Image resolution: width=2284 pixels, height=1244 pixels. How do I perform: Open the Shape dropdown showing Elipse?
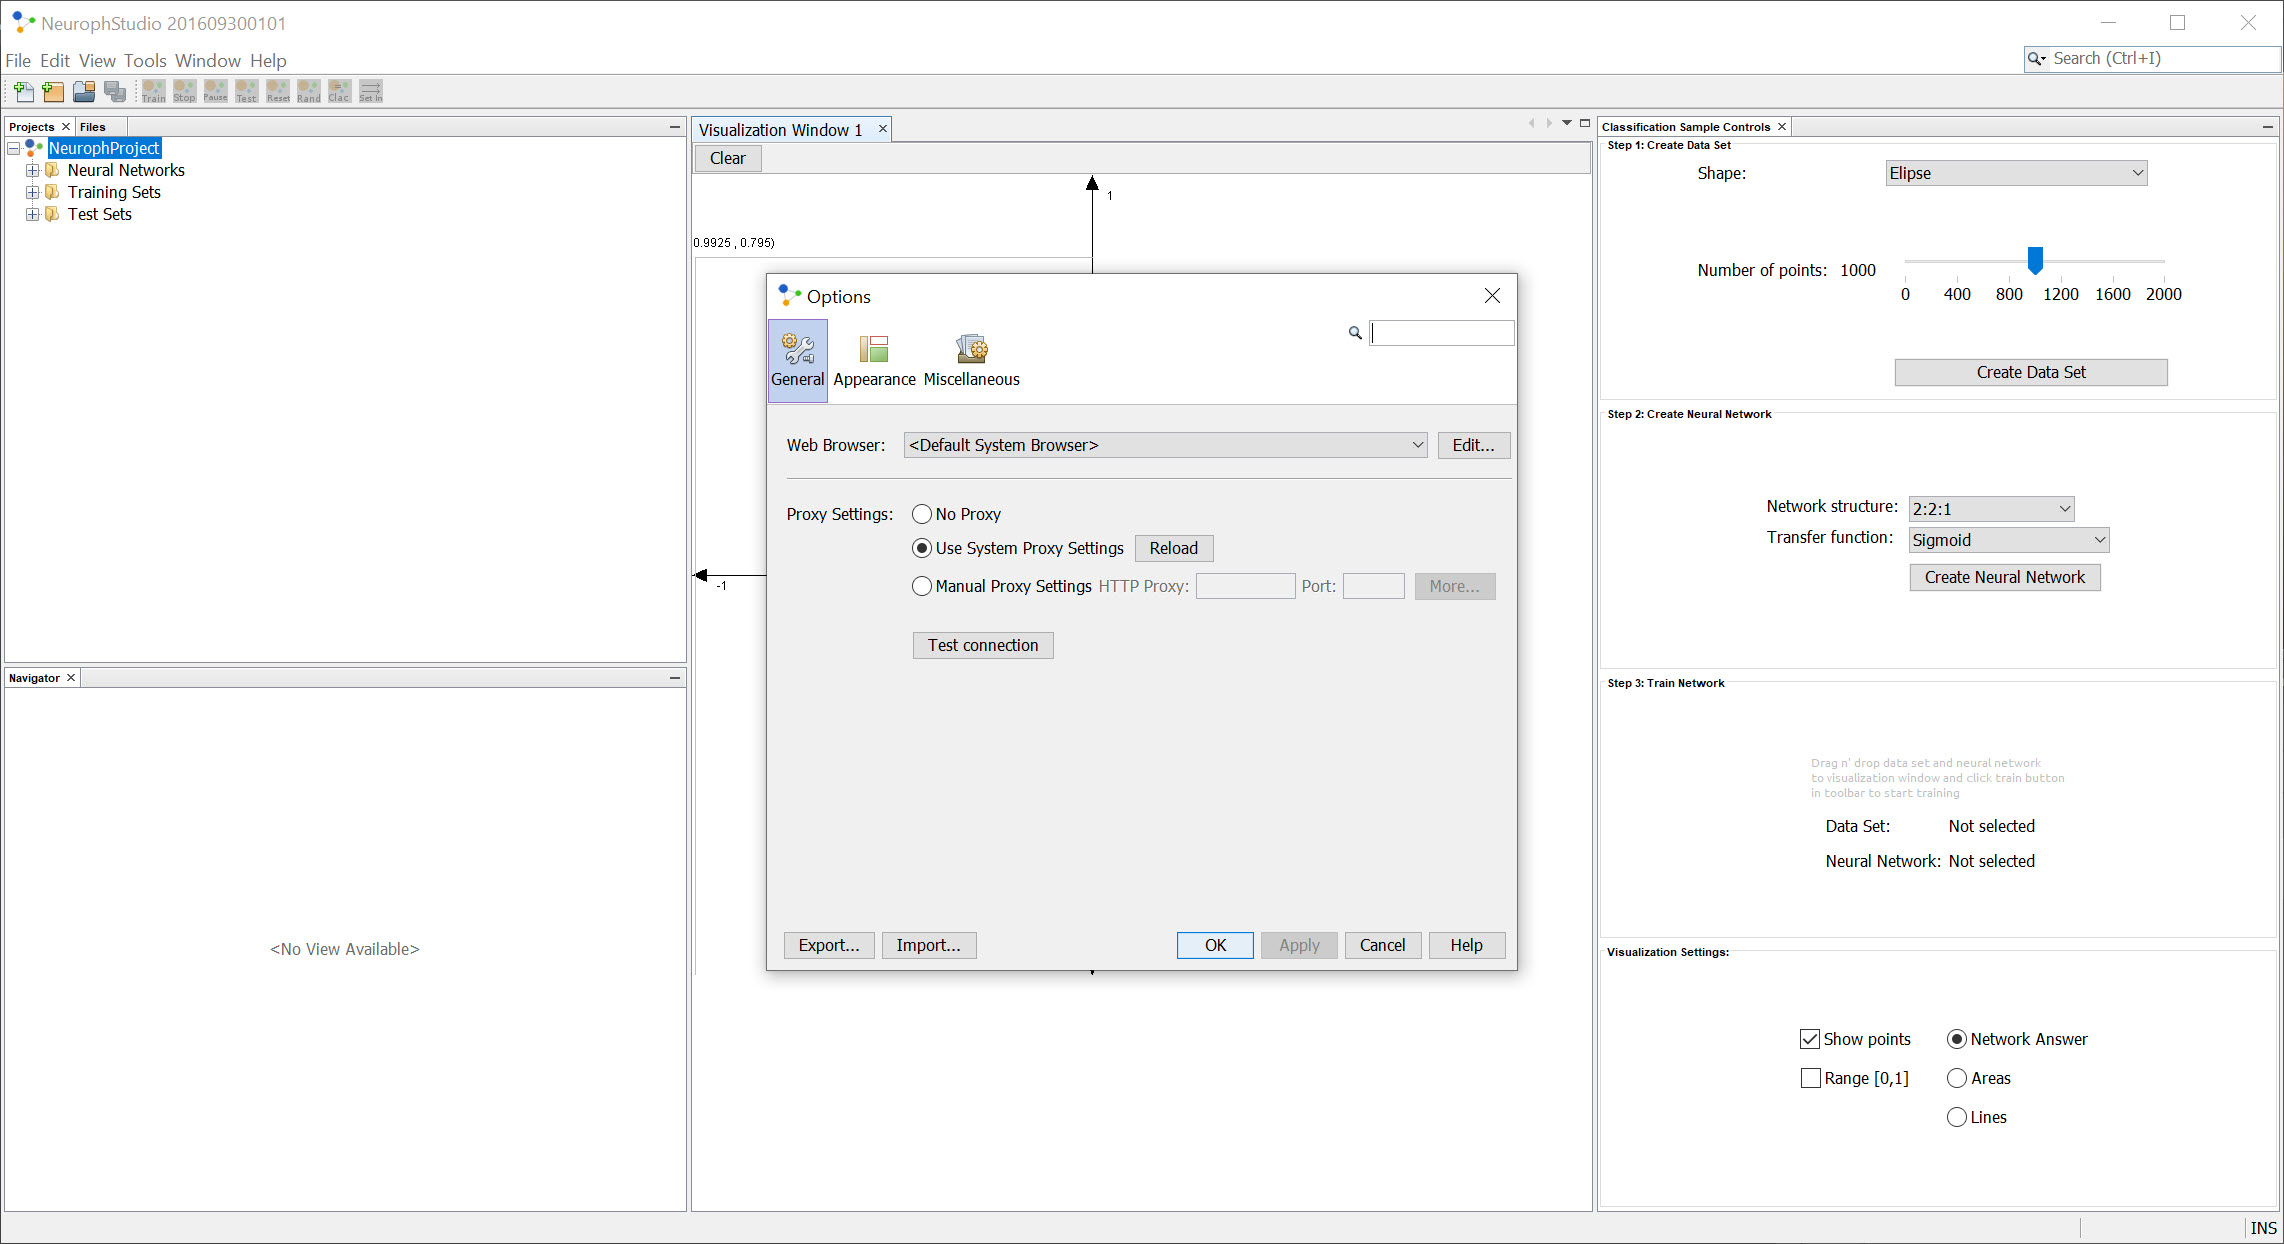click(2016, 173)
